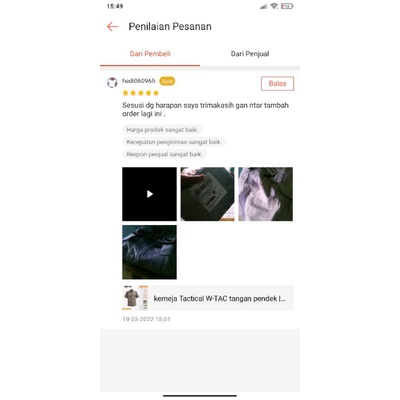Tap the mobile signal strength icon
The height and width of the screenshot is (400, 400).
[x=263, y=6]
